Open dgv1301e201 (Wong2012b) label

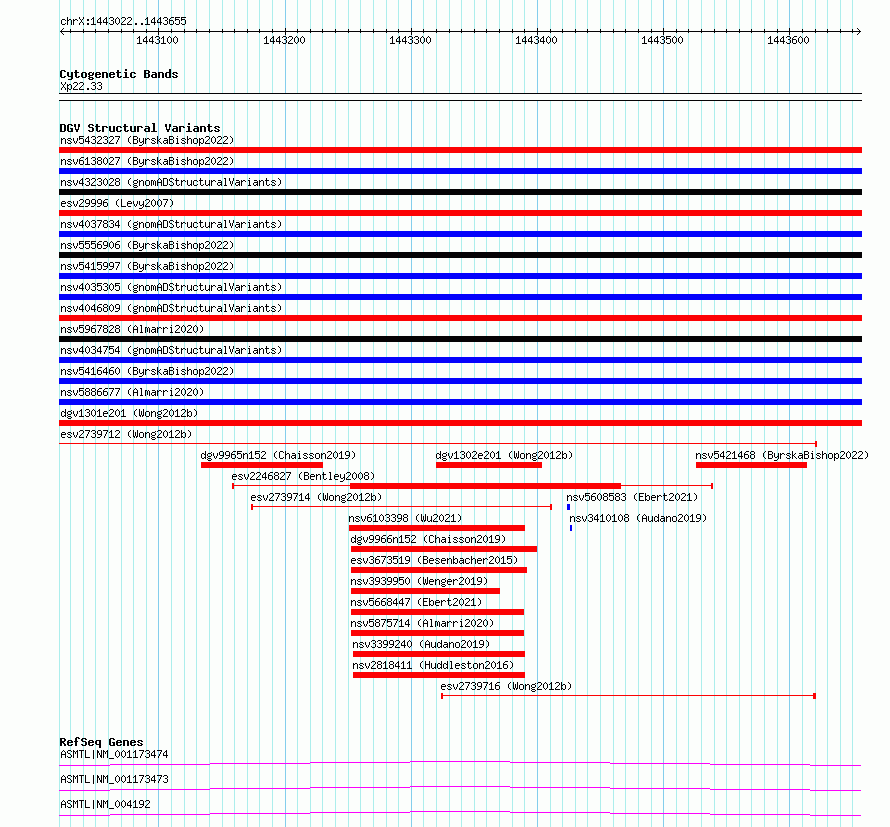click(x=129, y=413)
